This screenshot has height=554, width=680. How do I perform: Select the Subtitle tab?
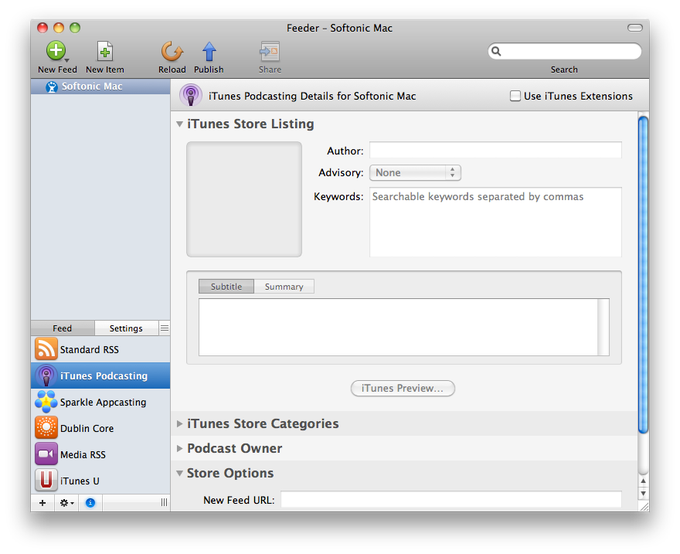tap(226, 286)
